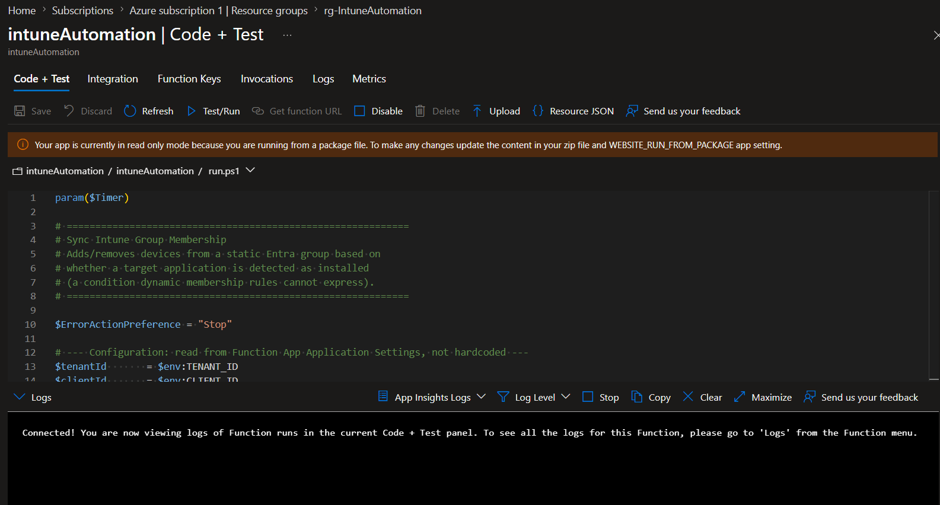Click the Resource JSON button label

(582, 111)
